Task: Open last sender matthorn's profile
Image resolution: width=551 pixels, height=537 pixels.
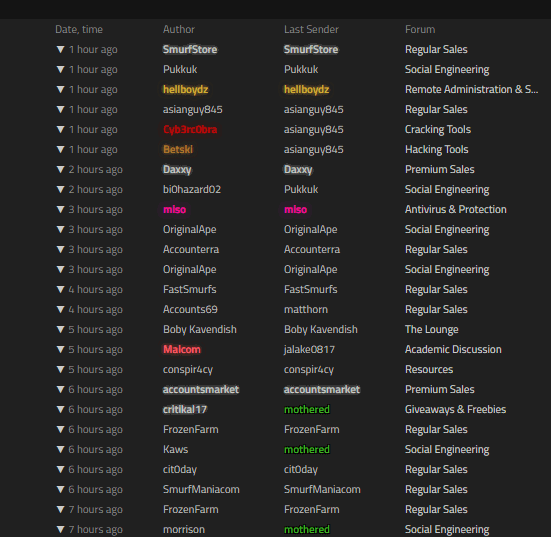Action: 306,310
